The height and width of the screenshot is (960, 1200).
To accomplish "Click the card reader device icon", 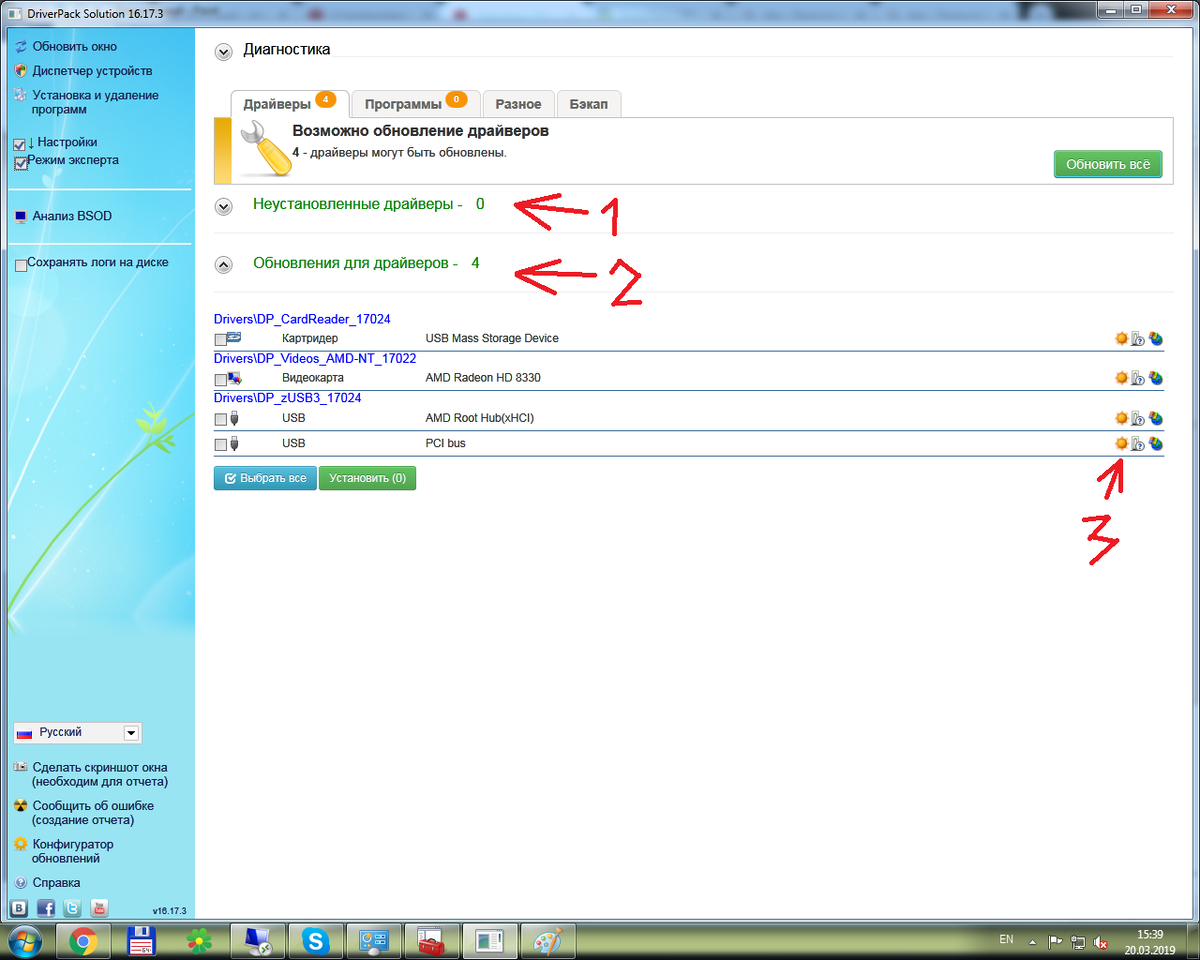I will [x=235, y=339].
